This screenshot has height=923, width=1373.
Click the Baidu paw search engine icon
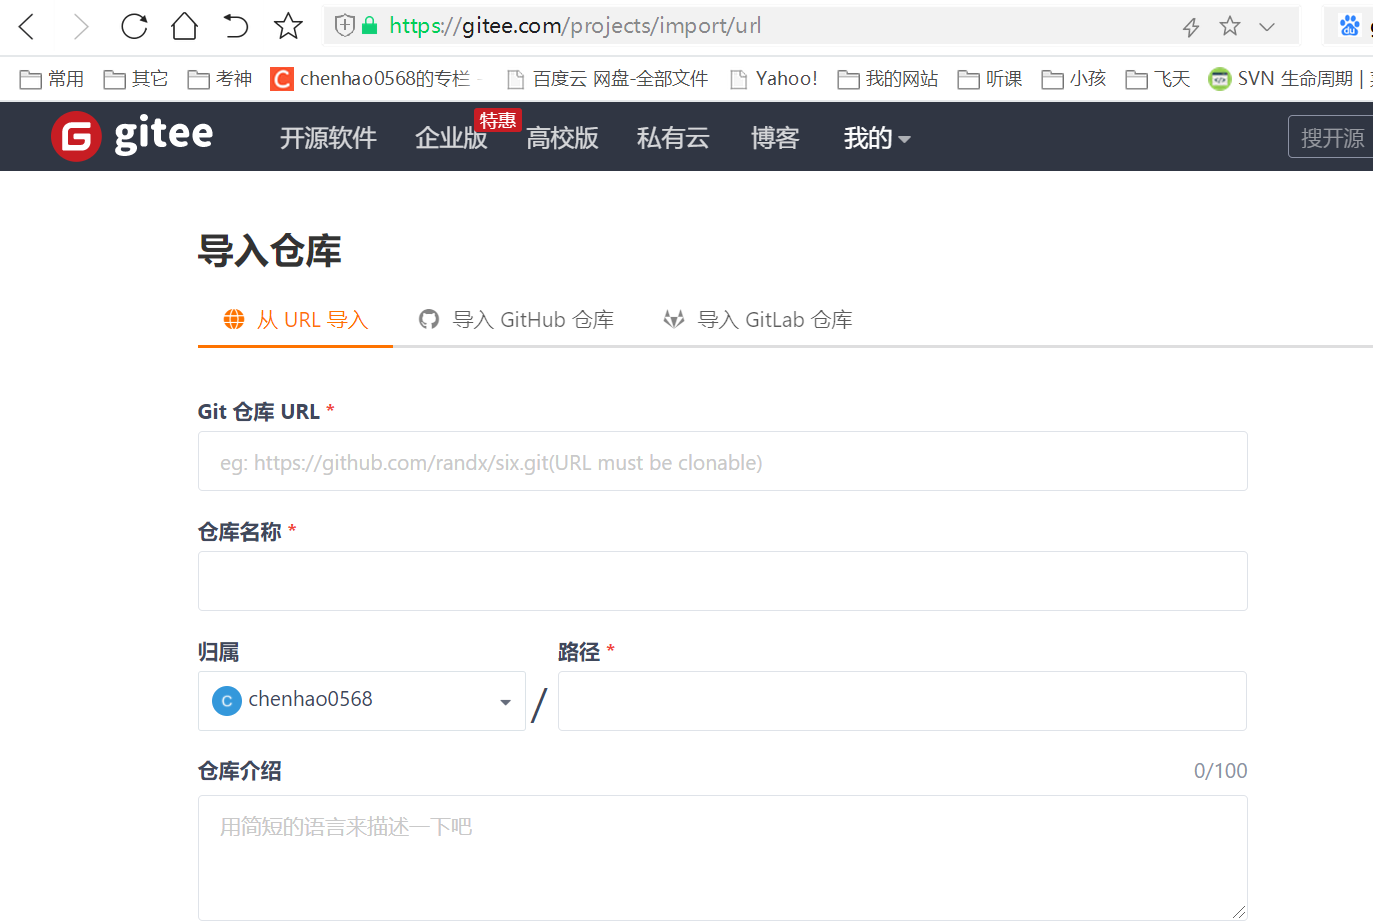pos(1350,26)
